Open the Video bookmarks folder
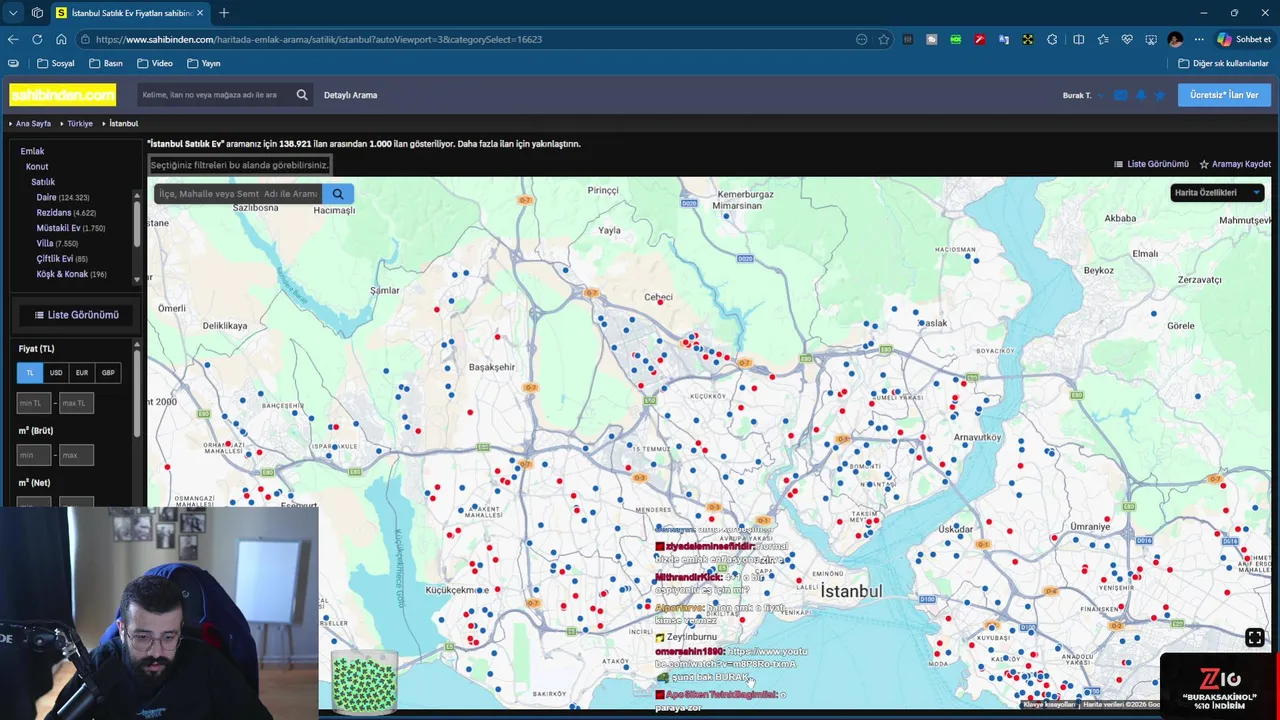The width and height of the screenshot is (1280, 720). pos(155,63)
